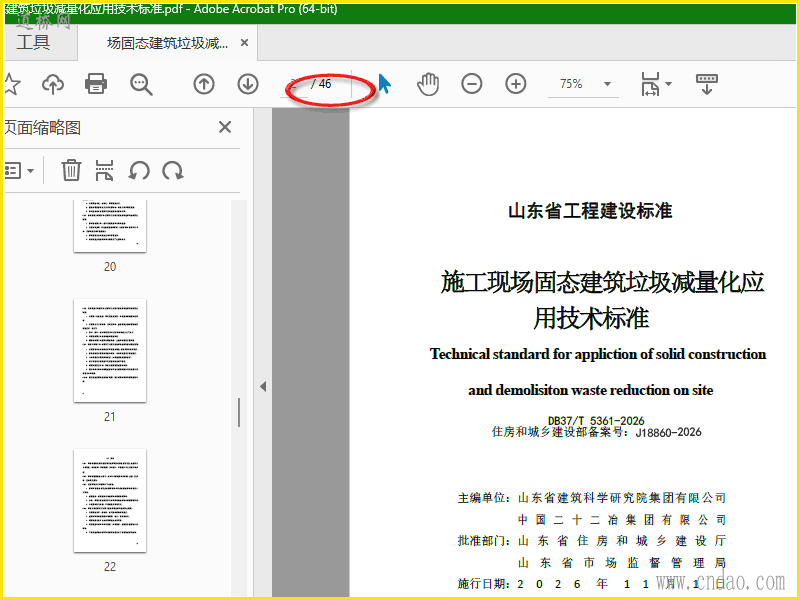Viewport: 800px width, 600px height.
Task: Open the 工具 tab
Action: point(33,42)
